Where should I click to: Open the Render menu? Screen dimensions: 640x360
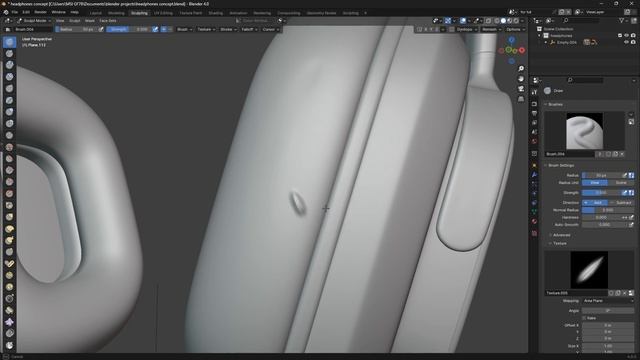coord(40,12)
